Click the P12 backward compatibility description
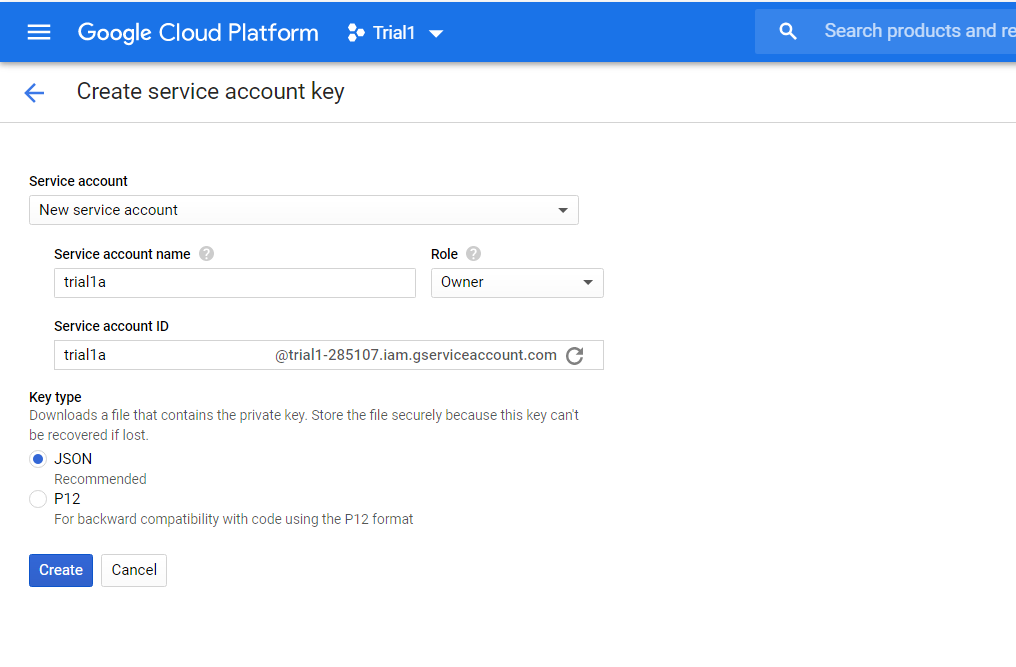This screenshot has width=1016, height=667. click(234, 519)
